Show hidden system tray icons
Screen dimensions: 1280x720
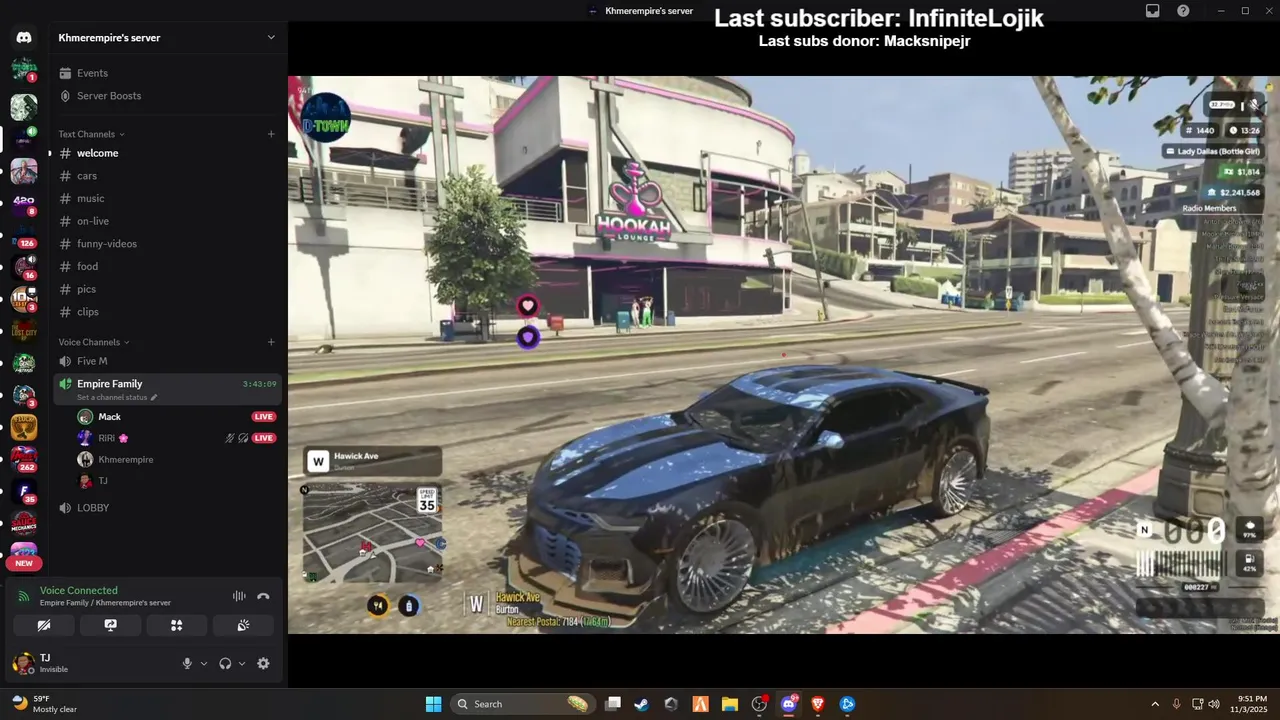tap(1155, 704)
